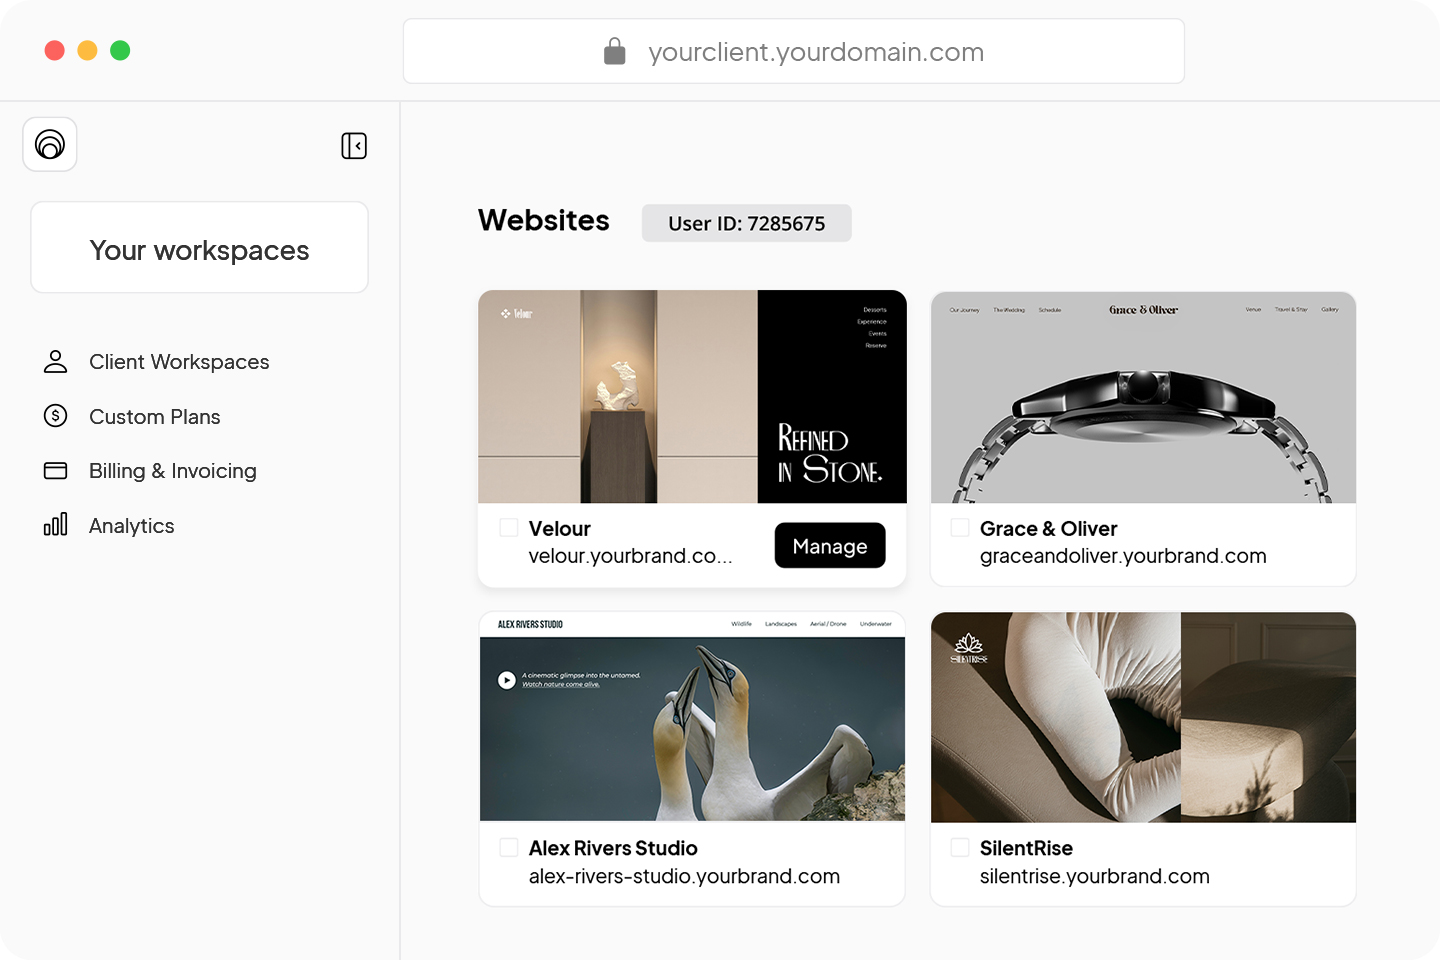Select the Alex Rivers Studio checkbox
1440x960 pixels.
point(509,847)
